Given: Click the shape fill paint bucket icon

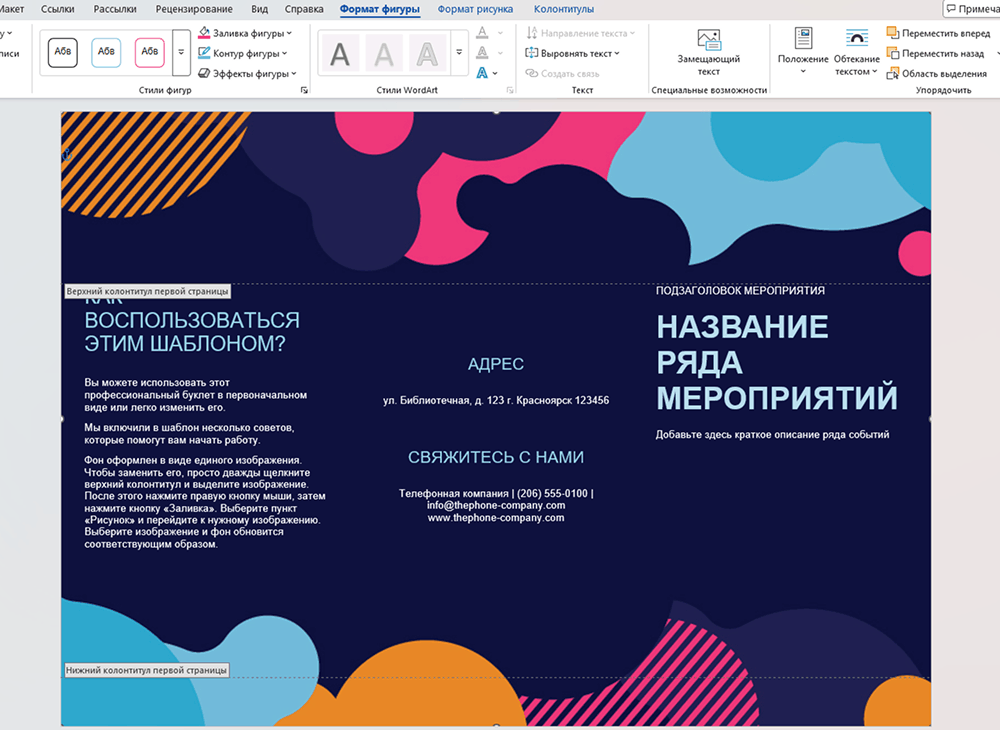Looking at the screenshot, I should 204,33.
